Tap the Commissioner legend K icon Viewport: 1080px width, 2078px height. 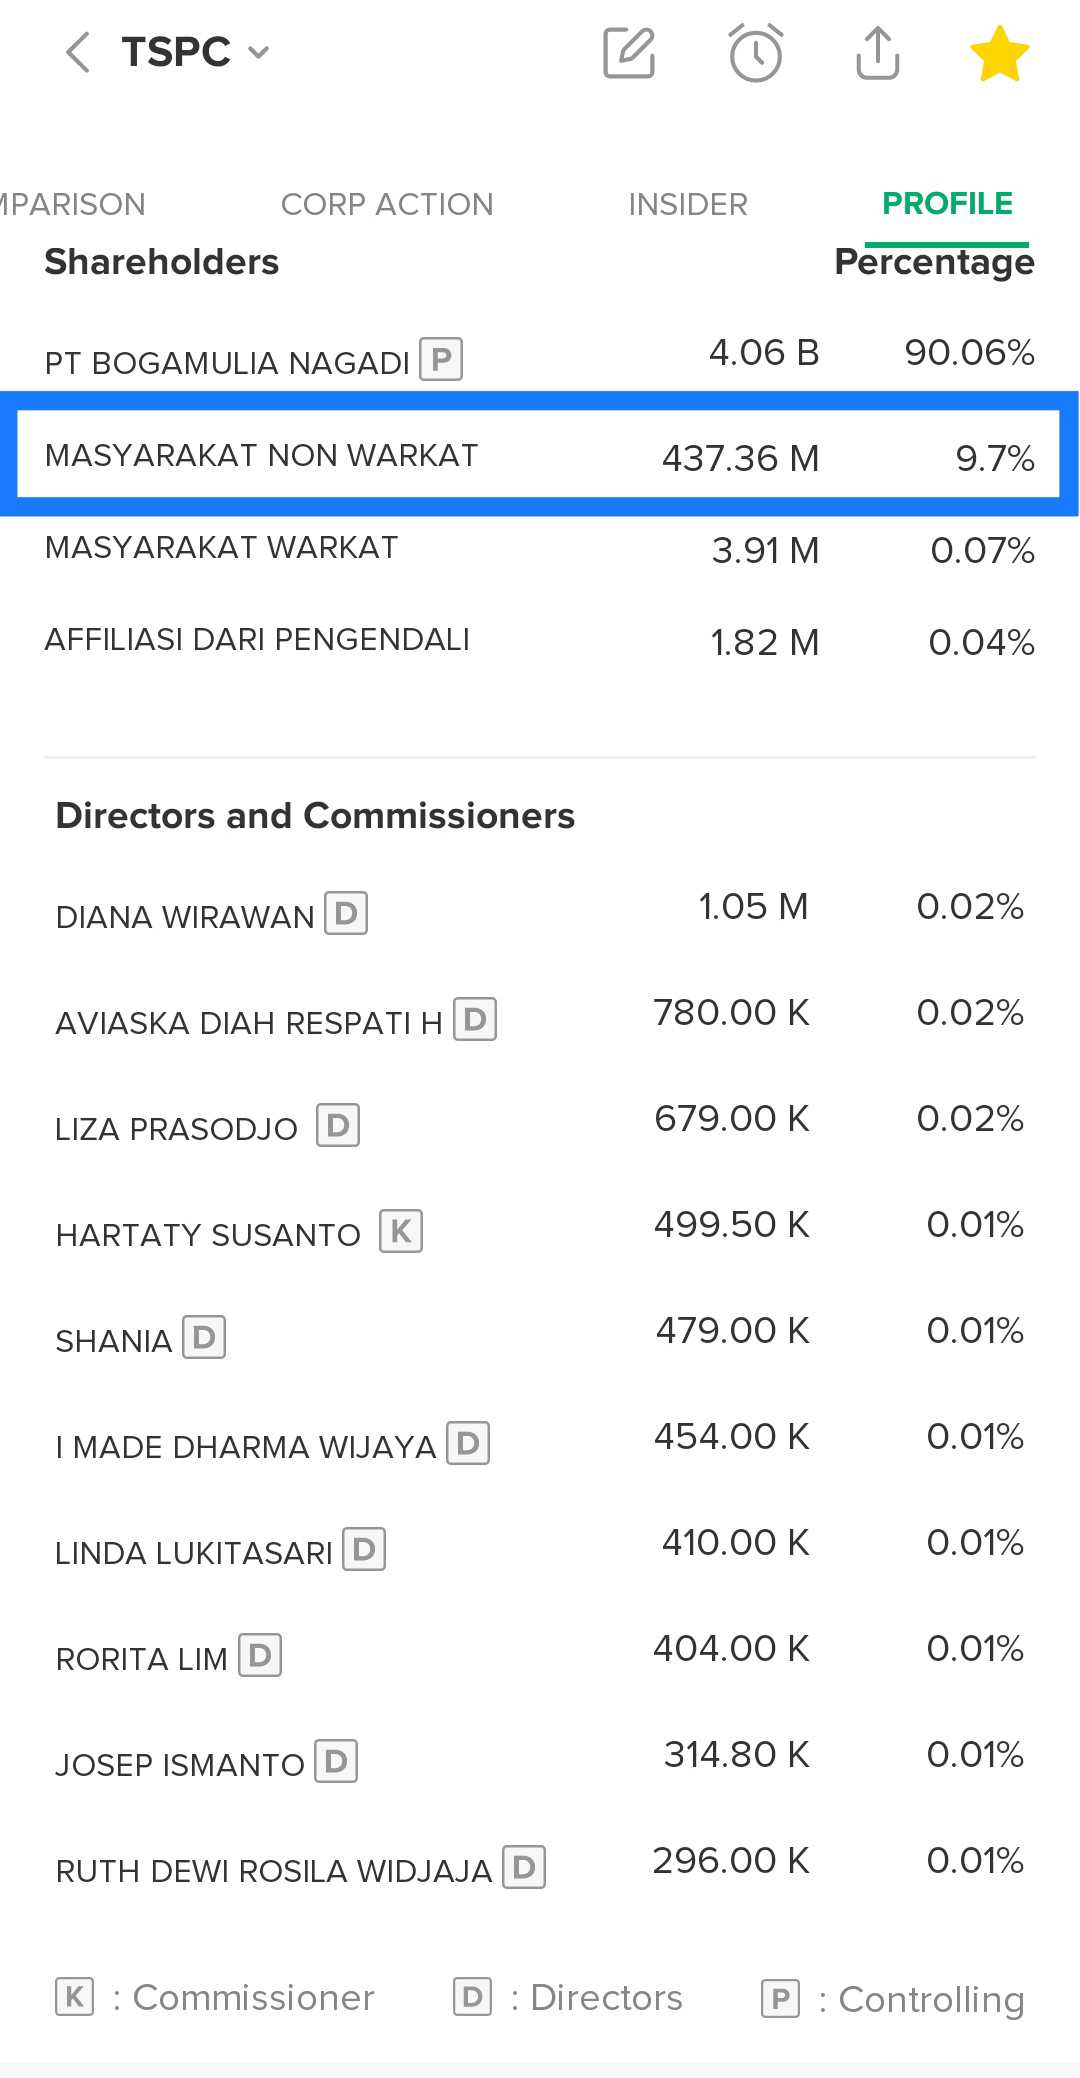pyautogui.click(x=75, y=1997)
